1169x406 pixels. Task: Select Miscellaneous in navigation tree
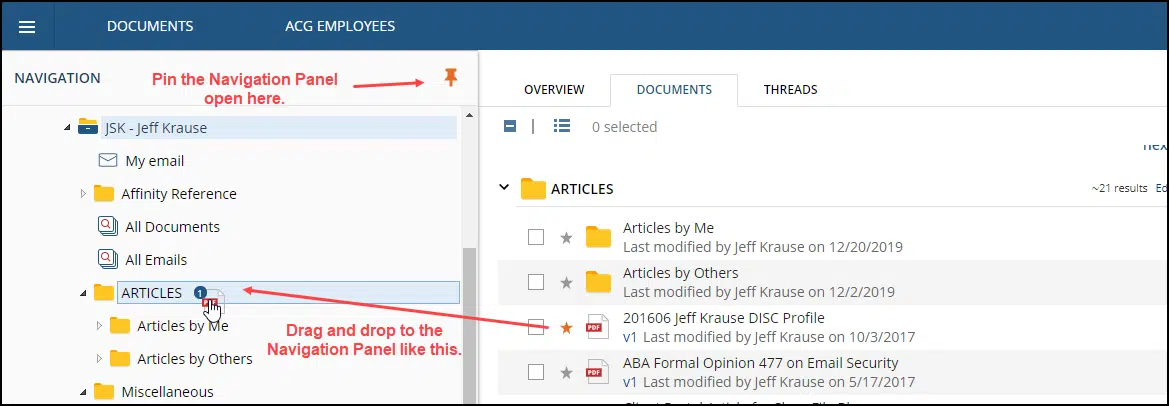(x=168, y=391)
